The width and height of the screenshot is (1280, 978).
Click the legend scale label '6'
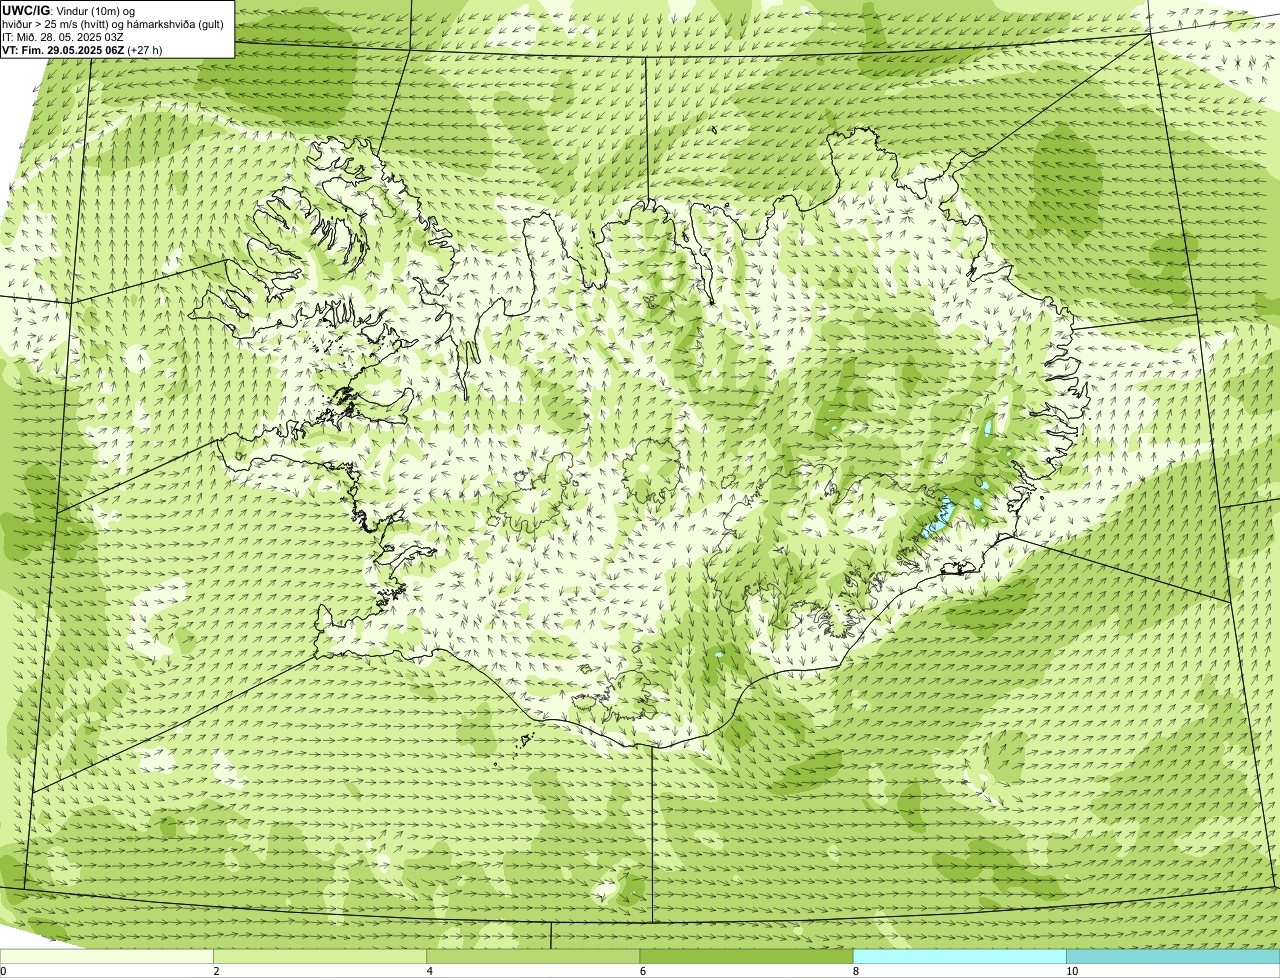click(x=643, y=971)
